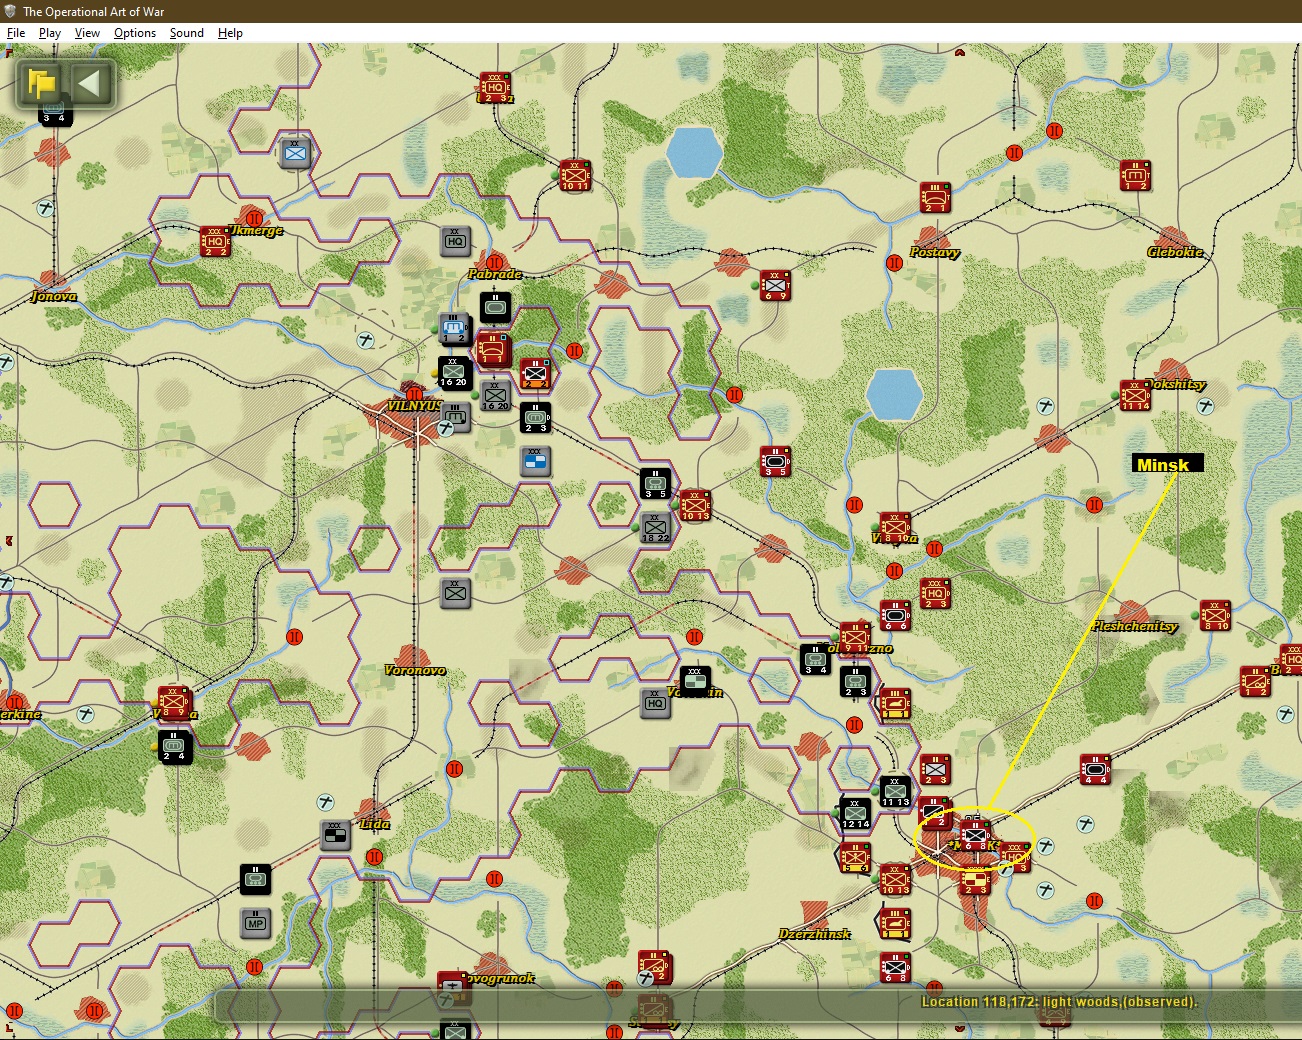Select the grey infantry unit with blue symbol near top
1302x1040 pixels.
click(295, 153)
